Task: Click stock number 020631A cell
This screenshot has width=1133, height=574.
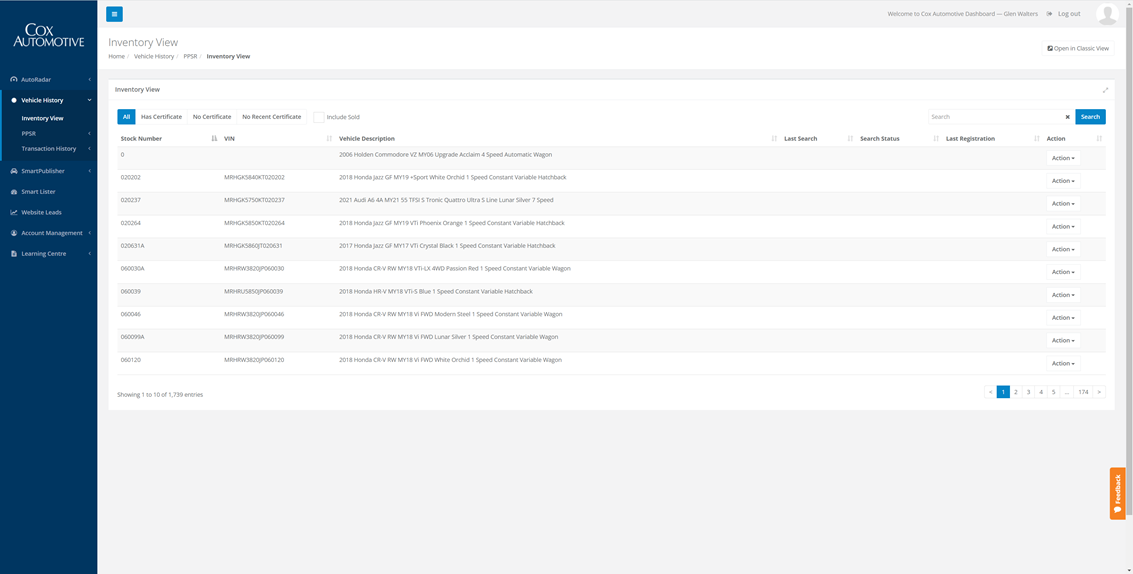Action: (133, 246)
